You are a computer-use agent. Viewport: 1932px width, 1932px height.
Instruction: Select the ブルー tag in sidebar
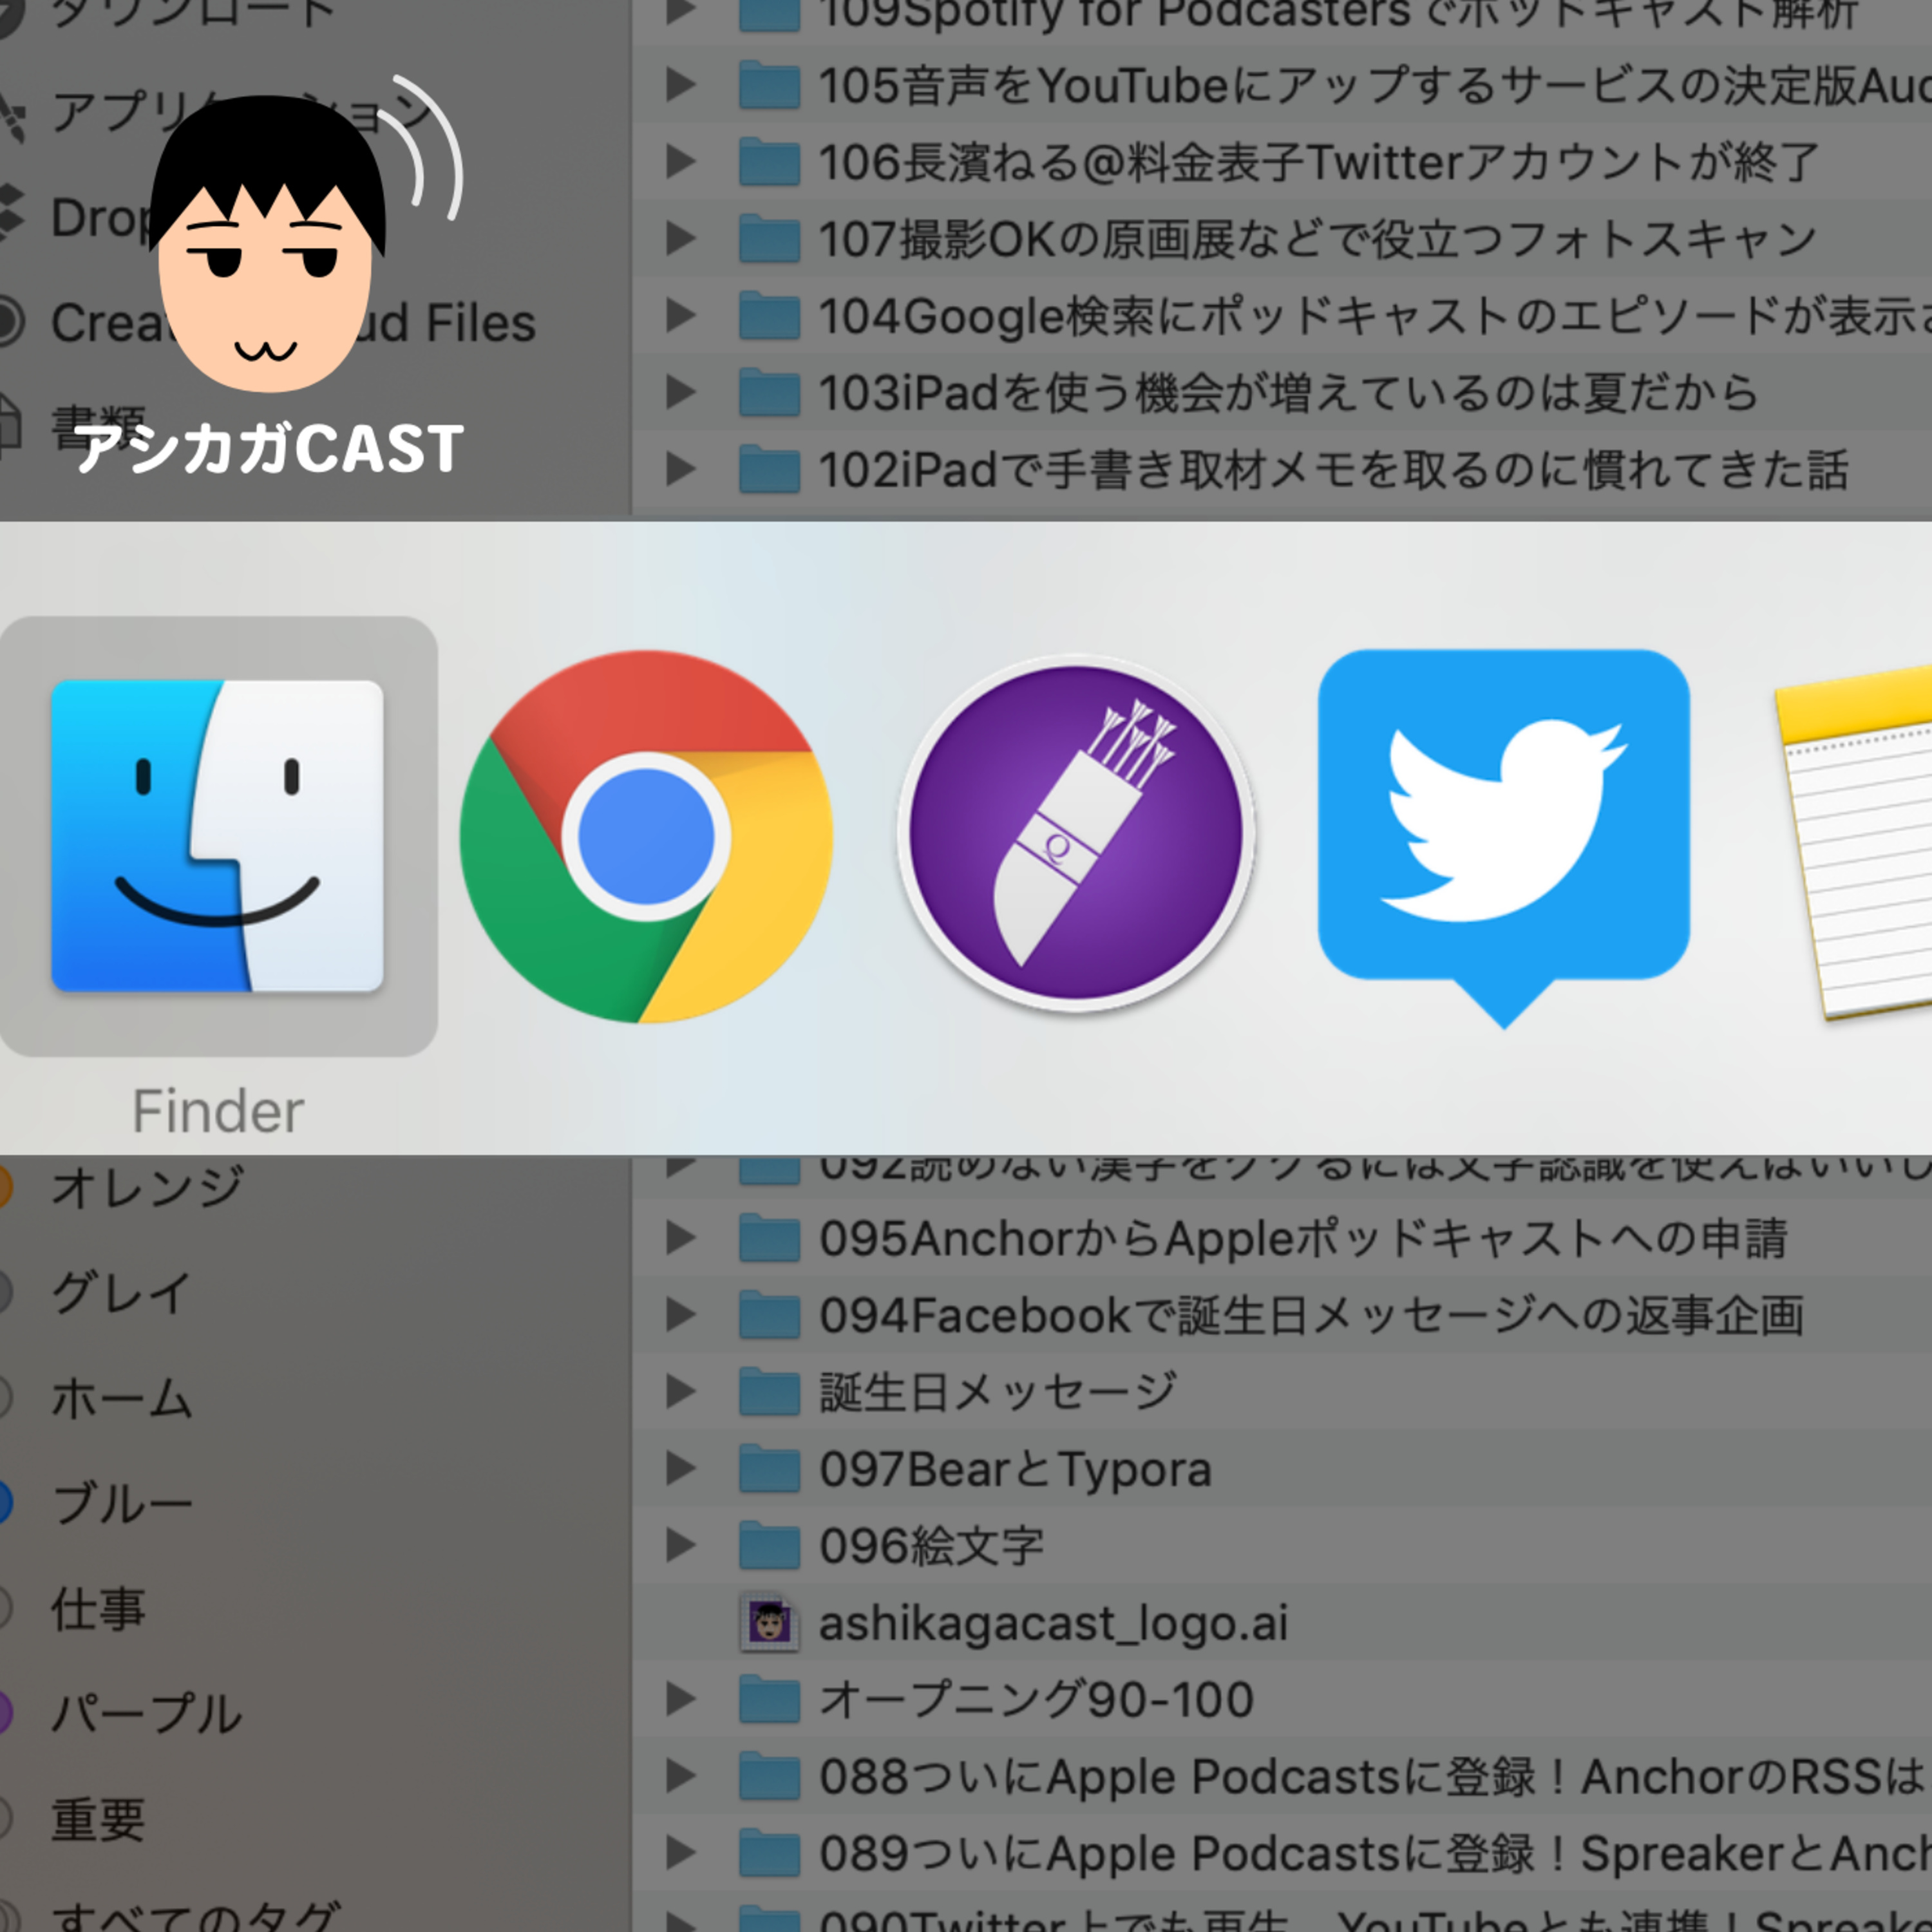click(121, 1503)
